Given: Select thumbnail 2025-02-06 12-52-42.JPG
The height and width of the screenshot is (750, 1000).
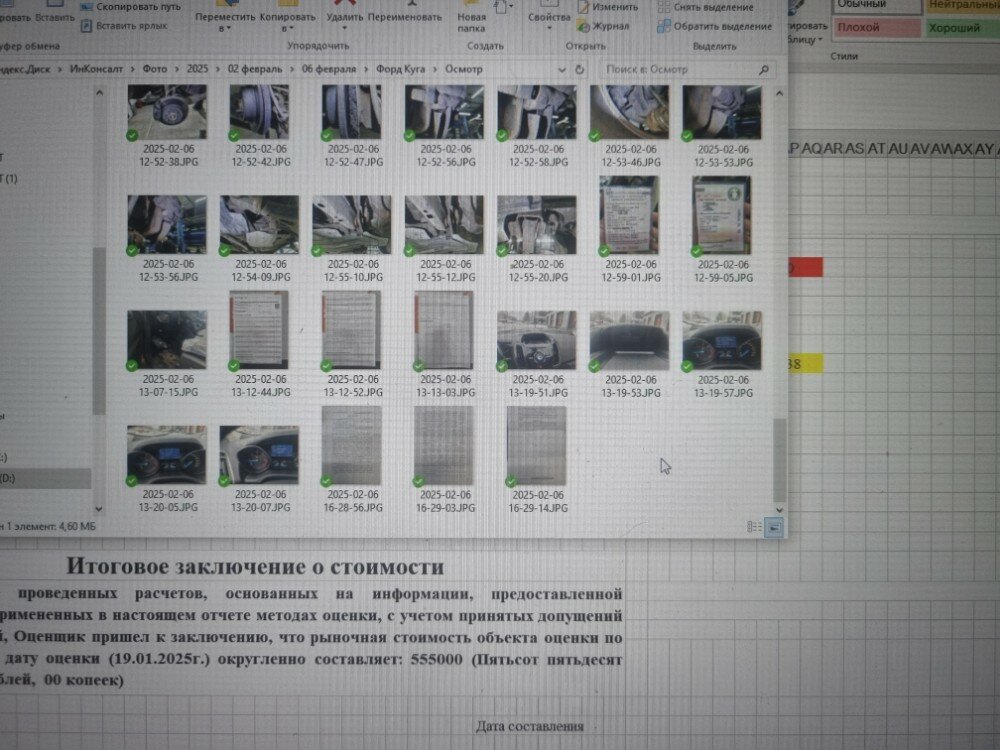Looking at the screenshot, I should pos(260,112).
